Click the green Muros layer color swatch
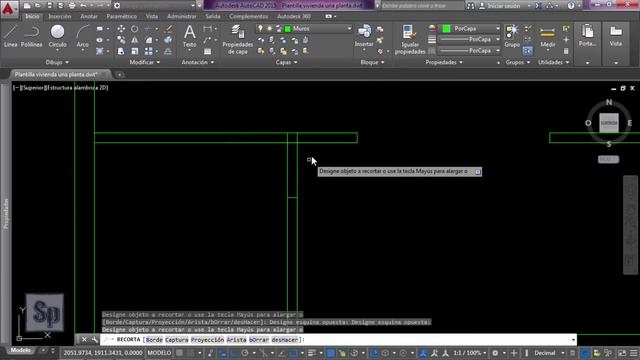The image size is (640, 360). pyautogui.click(x=288, y=29)
